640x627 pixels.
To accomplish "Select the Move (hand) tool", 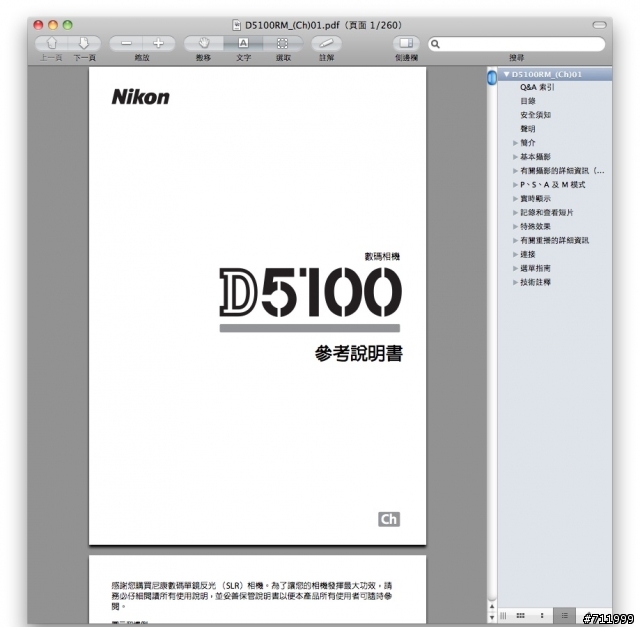I will (204, 43).
